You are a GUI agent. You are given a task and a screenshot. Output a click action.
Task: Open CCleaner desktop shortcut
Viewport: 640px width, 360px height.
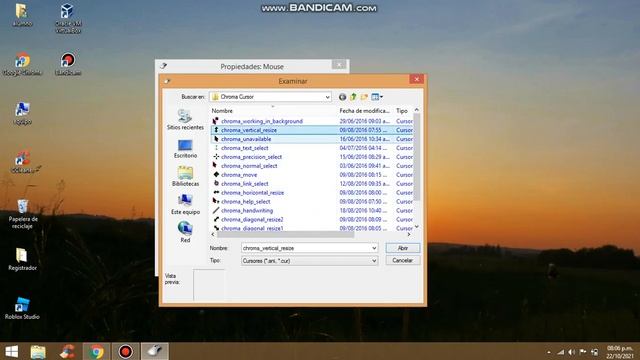pos(23,162)
